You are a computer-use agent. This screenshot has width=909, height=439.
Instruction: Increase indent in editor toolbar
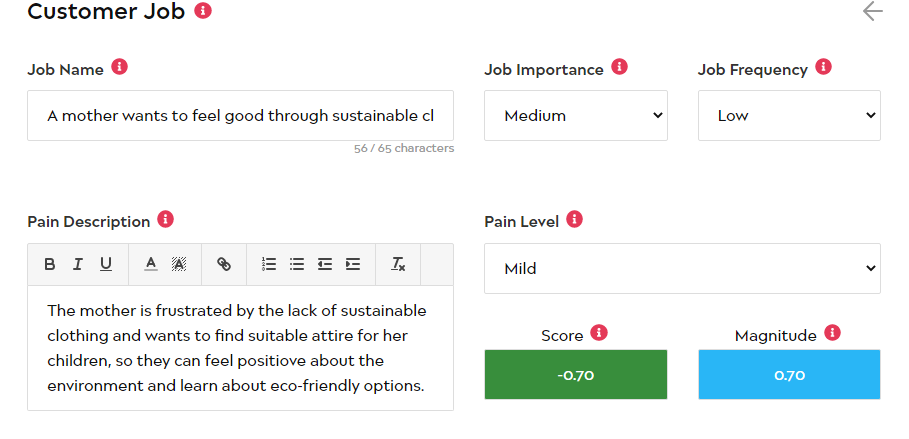[x=352, y=264]
